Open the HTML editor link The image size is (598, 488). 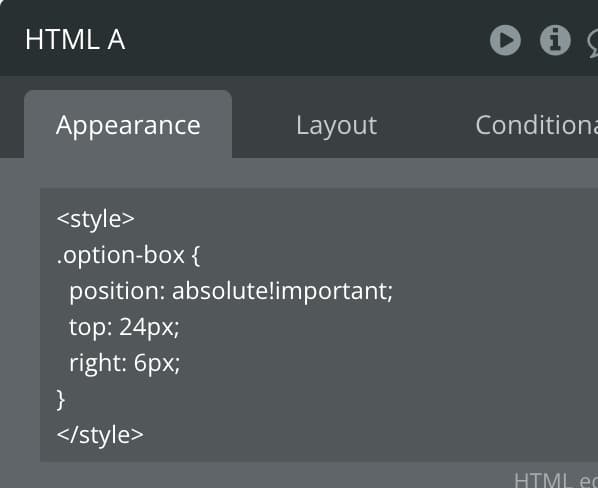(x=556, y=480)
